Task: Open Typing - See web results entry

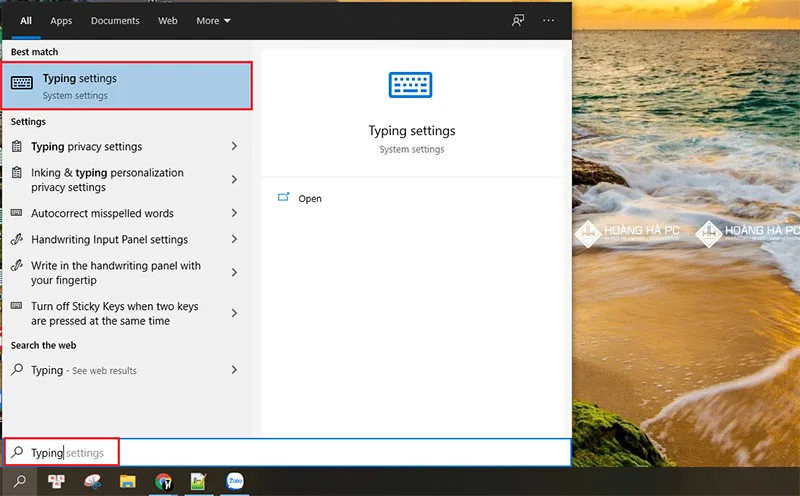Action: pyautogui.click(x=125, y=370)
